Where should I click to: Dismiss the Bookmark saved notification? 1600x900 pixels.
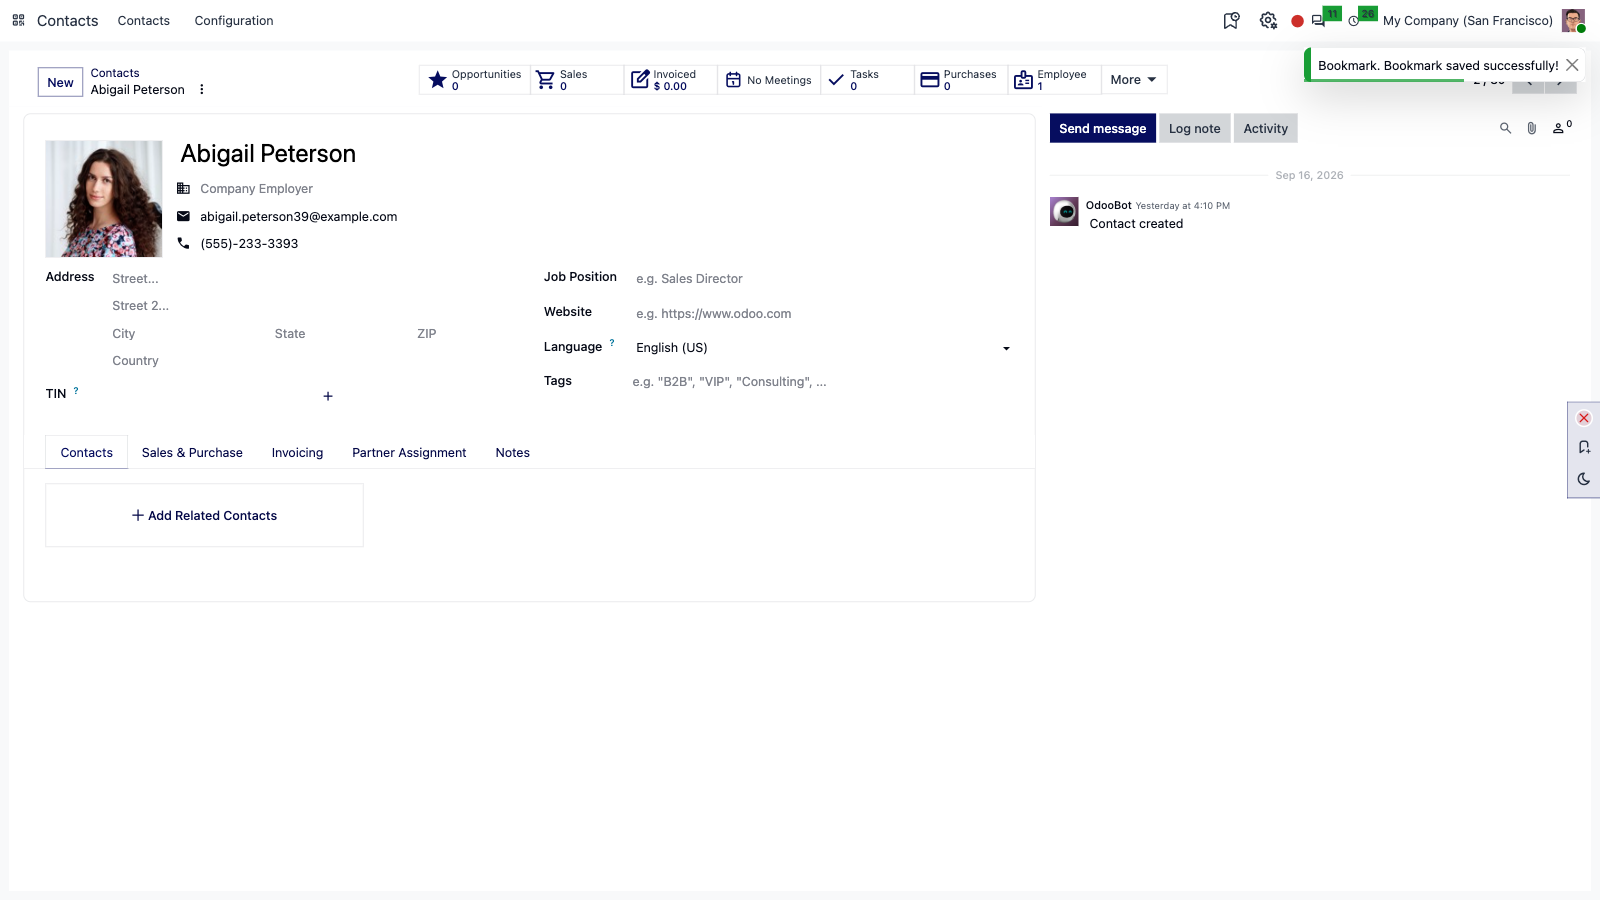(1572, 65)
